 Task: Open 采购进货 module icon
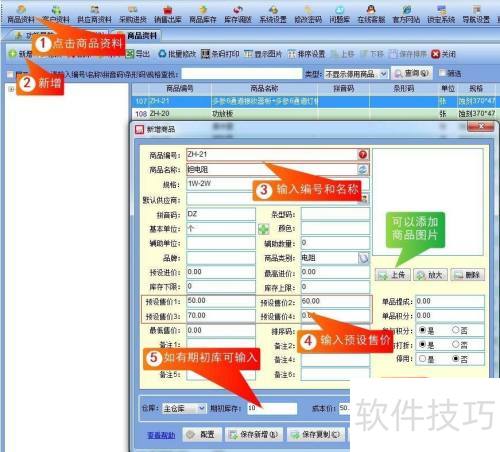(133, 14)
